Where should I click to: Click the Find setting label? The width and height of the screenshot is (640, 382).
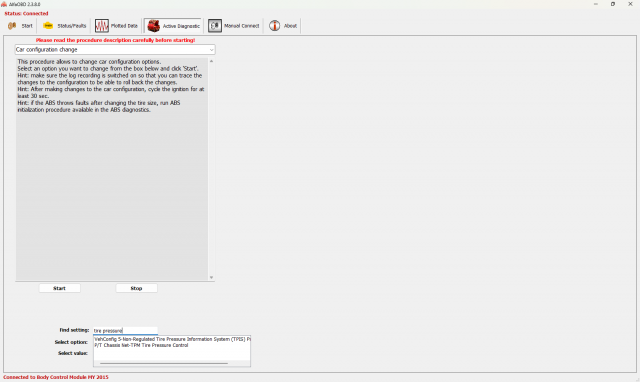(x=74, y=330)
